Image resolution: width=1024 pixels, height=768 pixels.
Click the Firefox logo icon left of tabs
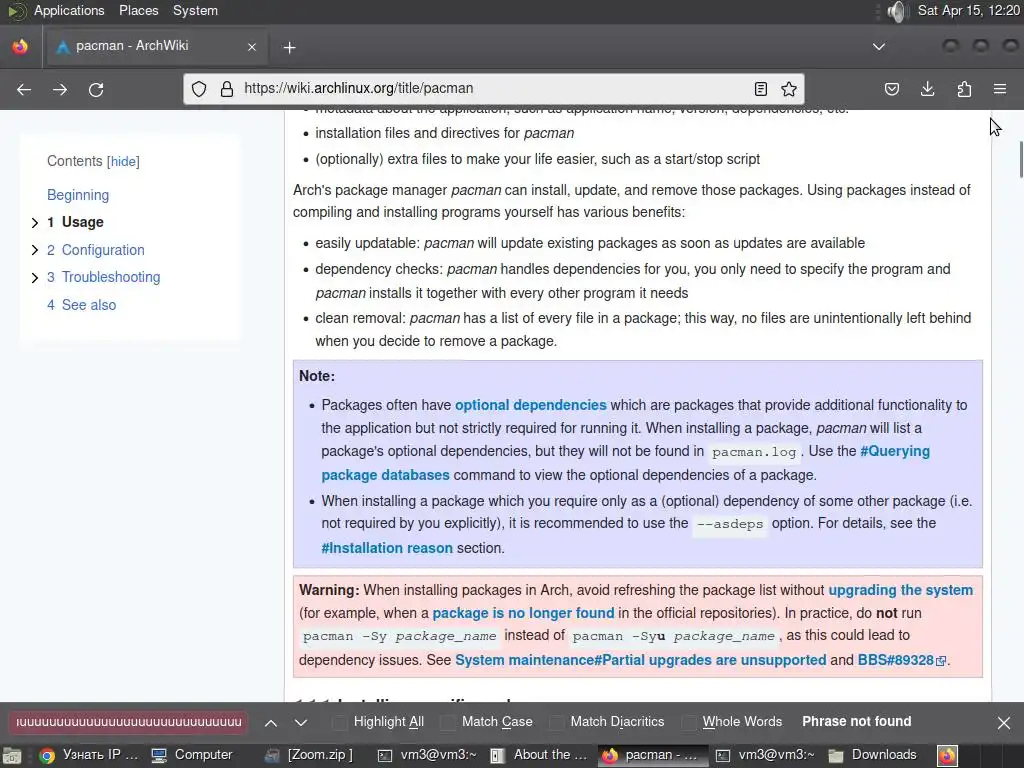click(x=20, y=46)
